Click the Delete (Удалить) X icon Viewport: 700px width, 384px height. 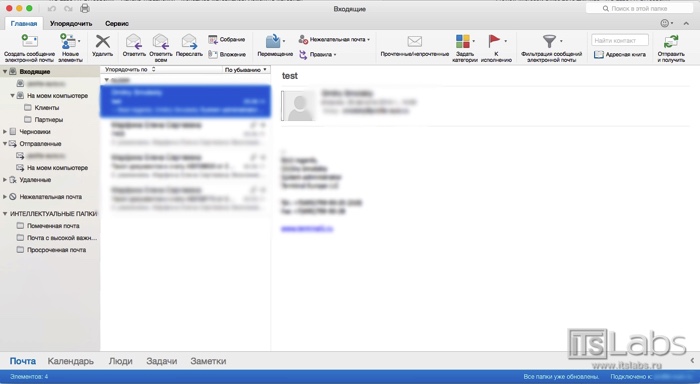(103, 42)
